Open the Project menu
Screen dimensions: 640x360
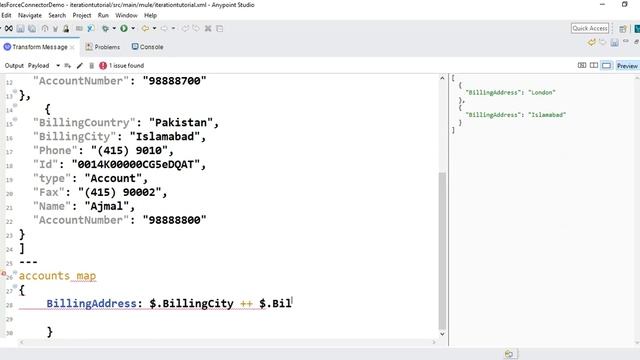[82, 15]
